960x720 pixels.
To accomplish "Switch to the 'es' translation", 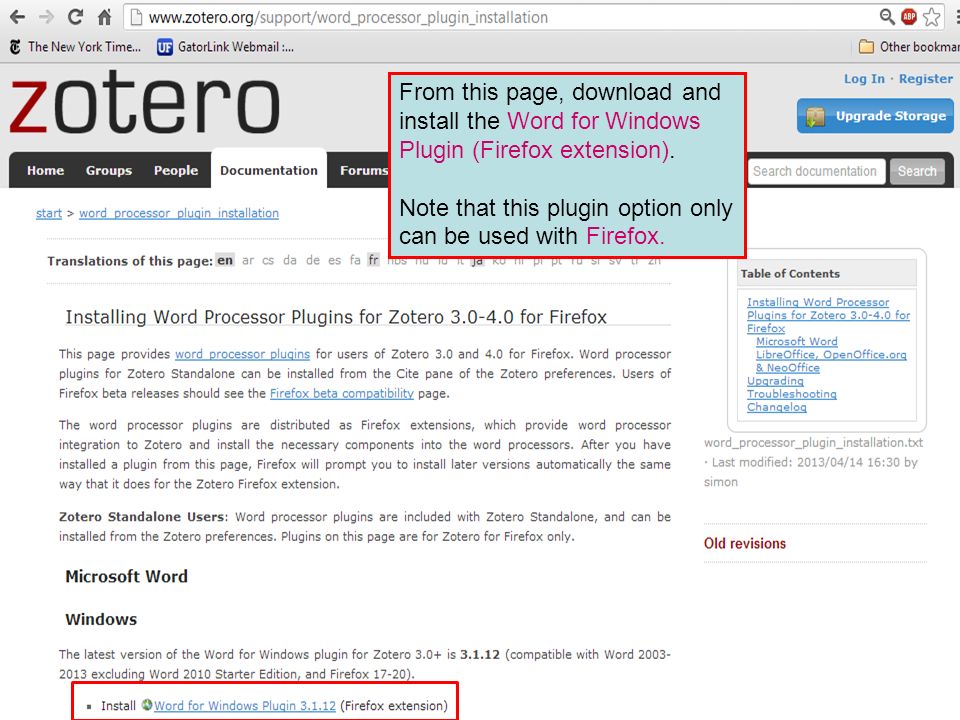I will 334,261.
